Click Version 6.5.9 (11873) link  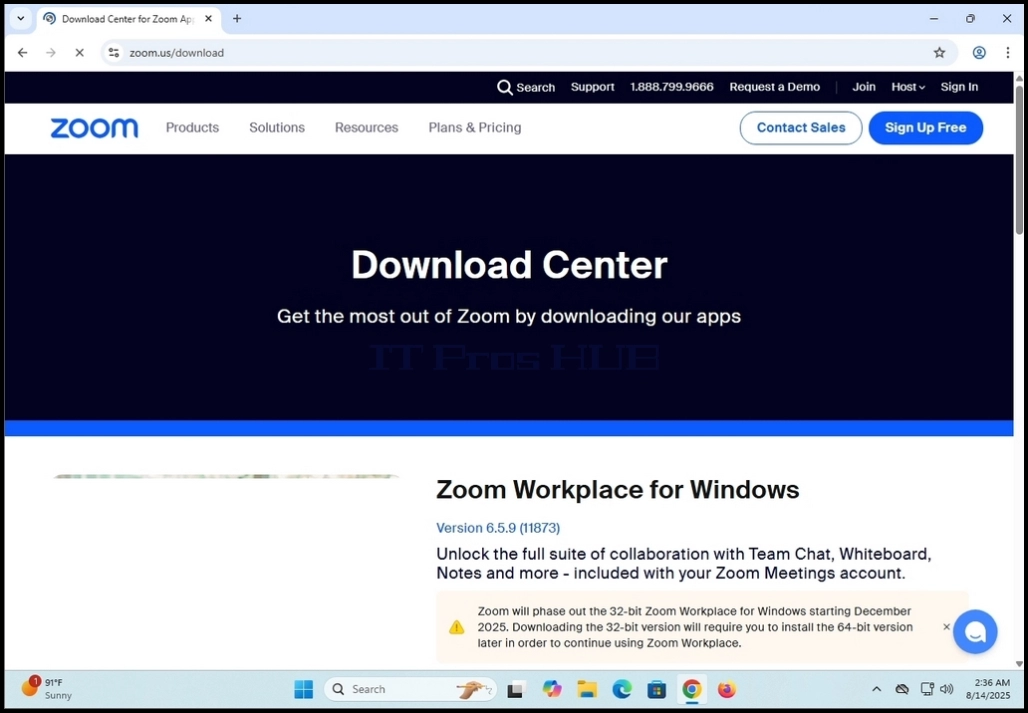tap(498, 528)
